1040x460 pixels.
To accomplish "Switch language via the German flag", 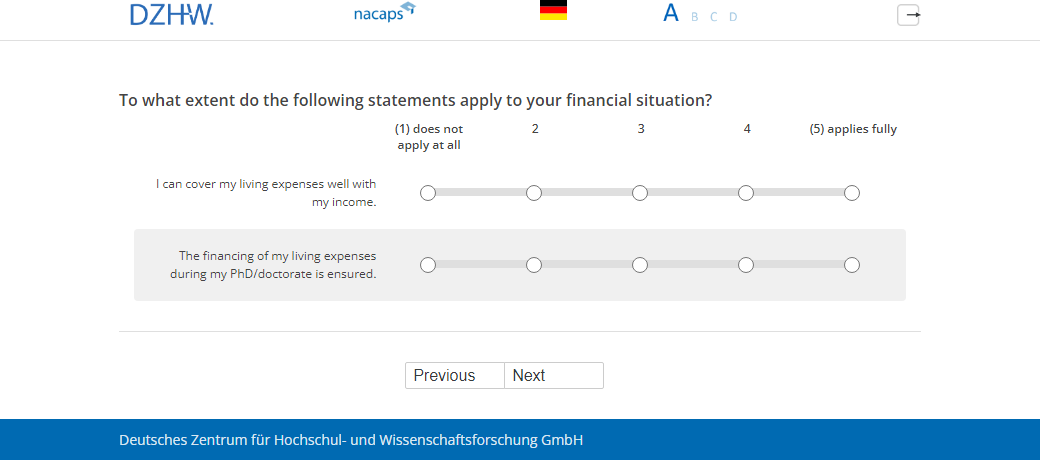I will pos(553,11).
